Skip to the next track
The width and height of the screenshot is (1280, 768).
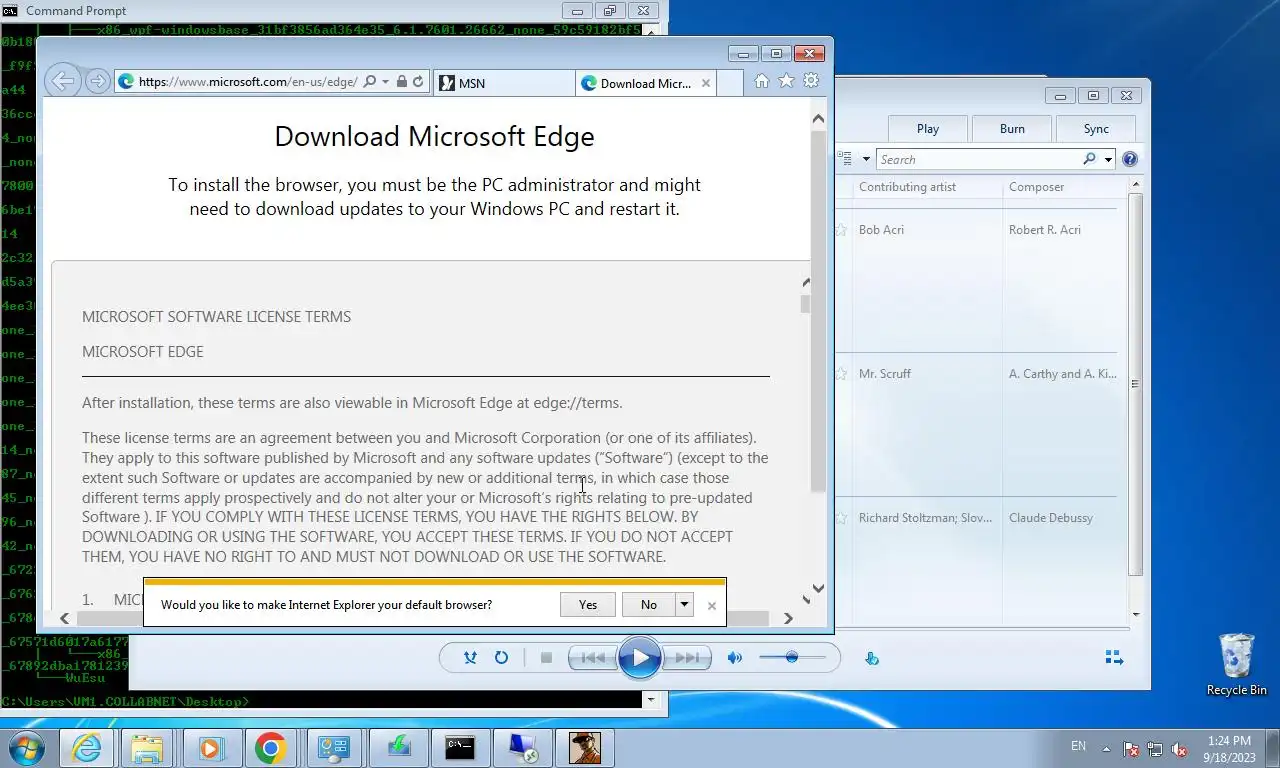pyautogui.click(x=687, y=658)
